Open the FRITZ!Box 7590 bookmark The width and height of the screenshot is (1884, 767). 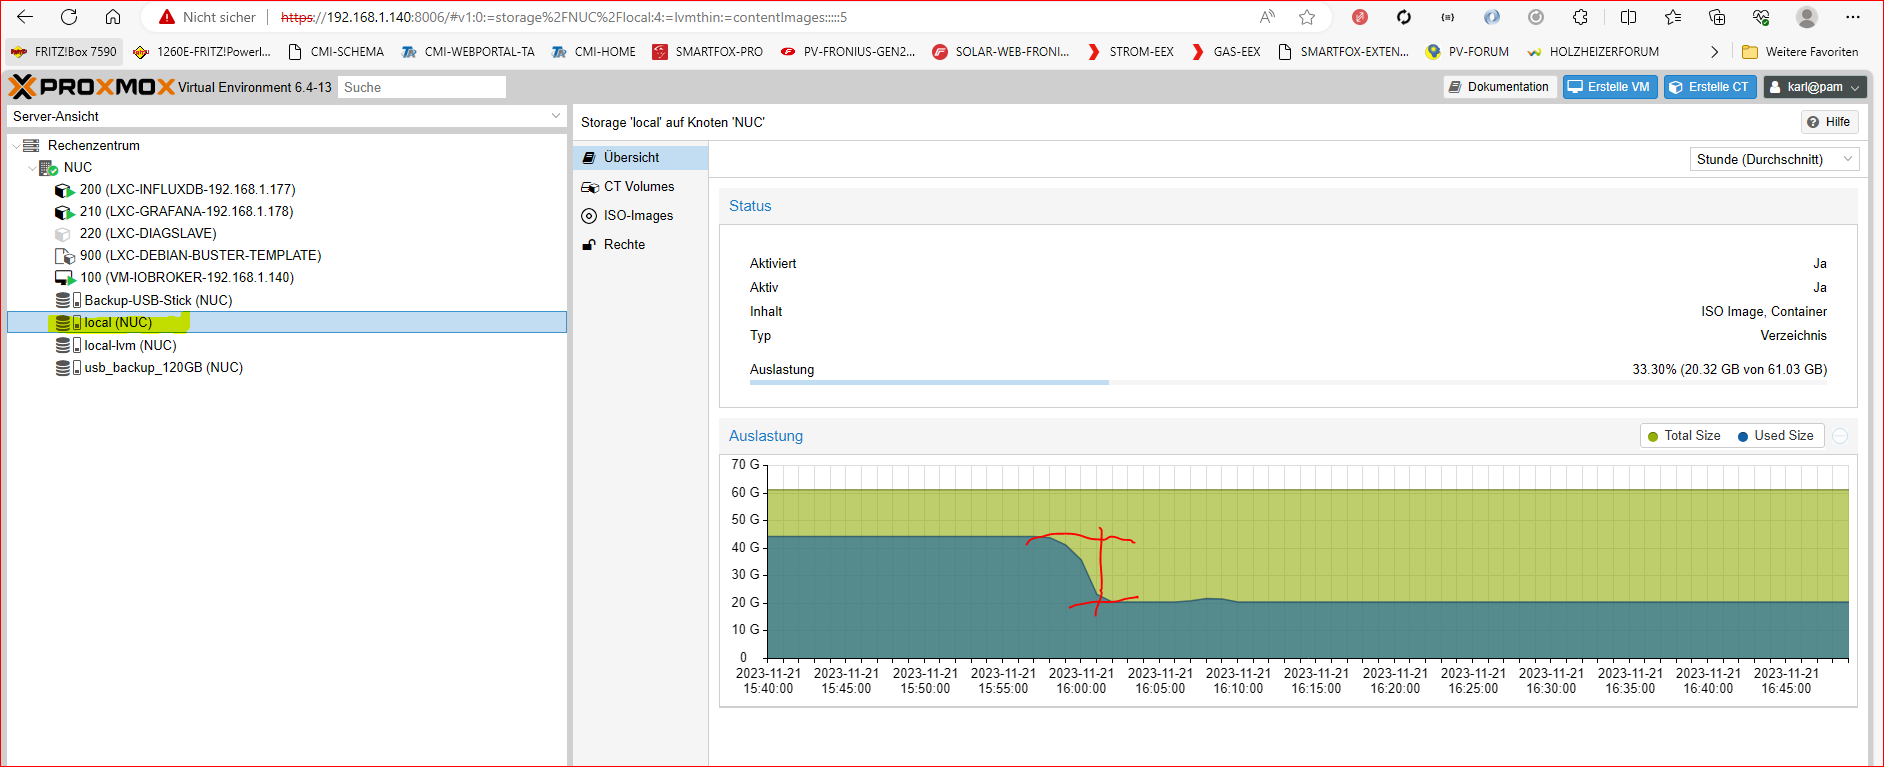(64, 52)
